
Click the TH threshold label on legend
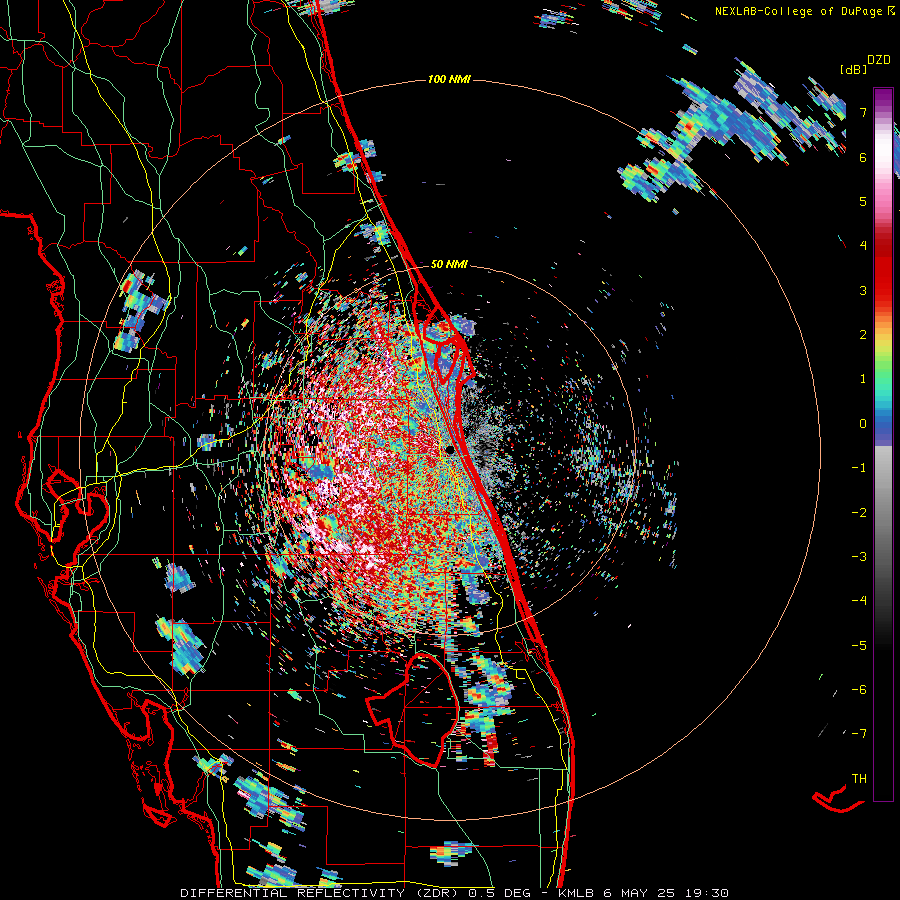859,779
